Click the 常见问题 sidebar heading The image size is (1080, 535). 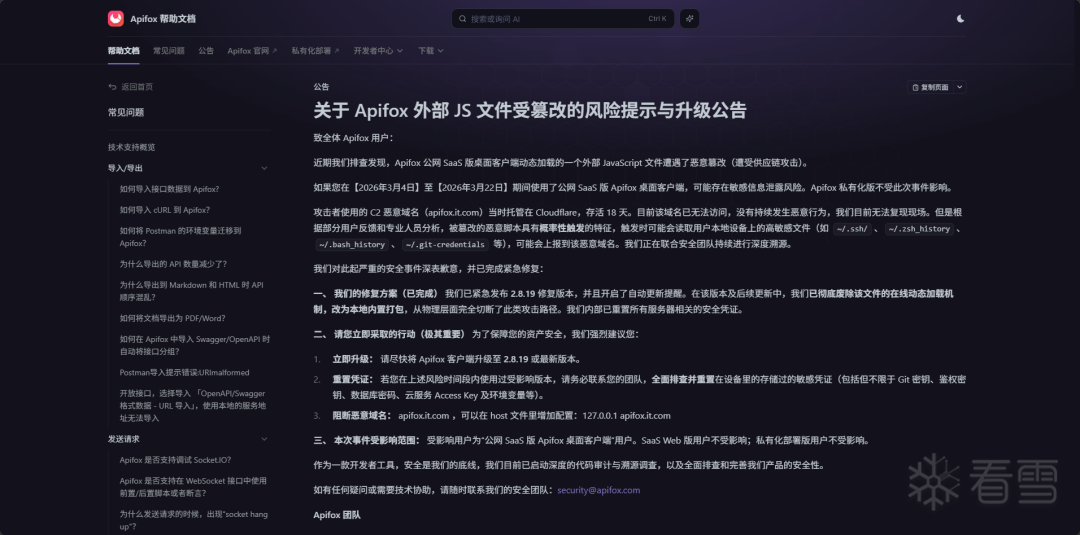coord(126,112)
